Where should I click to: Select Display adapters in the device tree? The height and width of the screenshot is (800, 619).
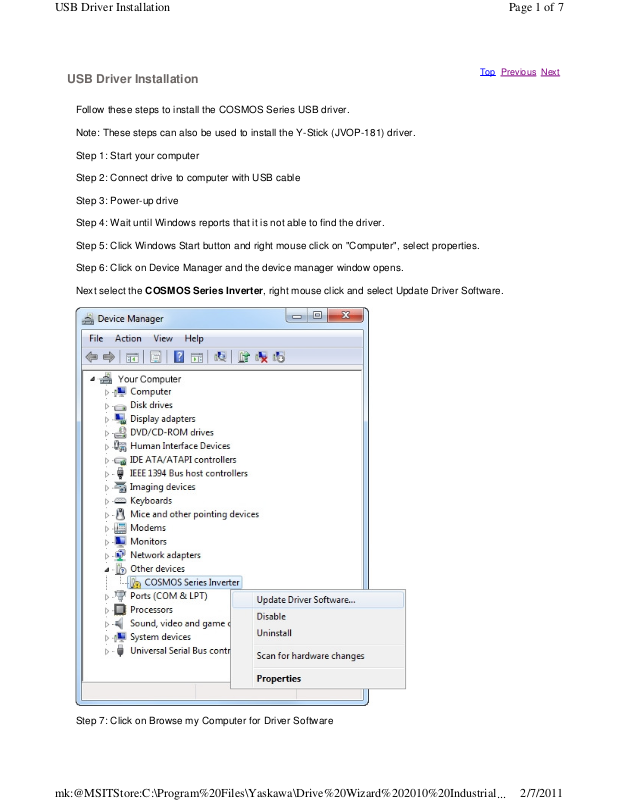[162, 419]
